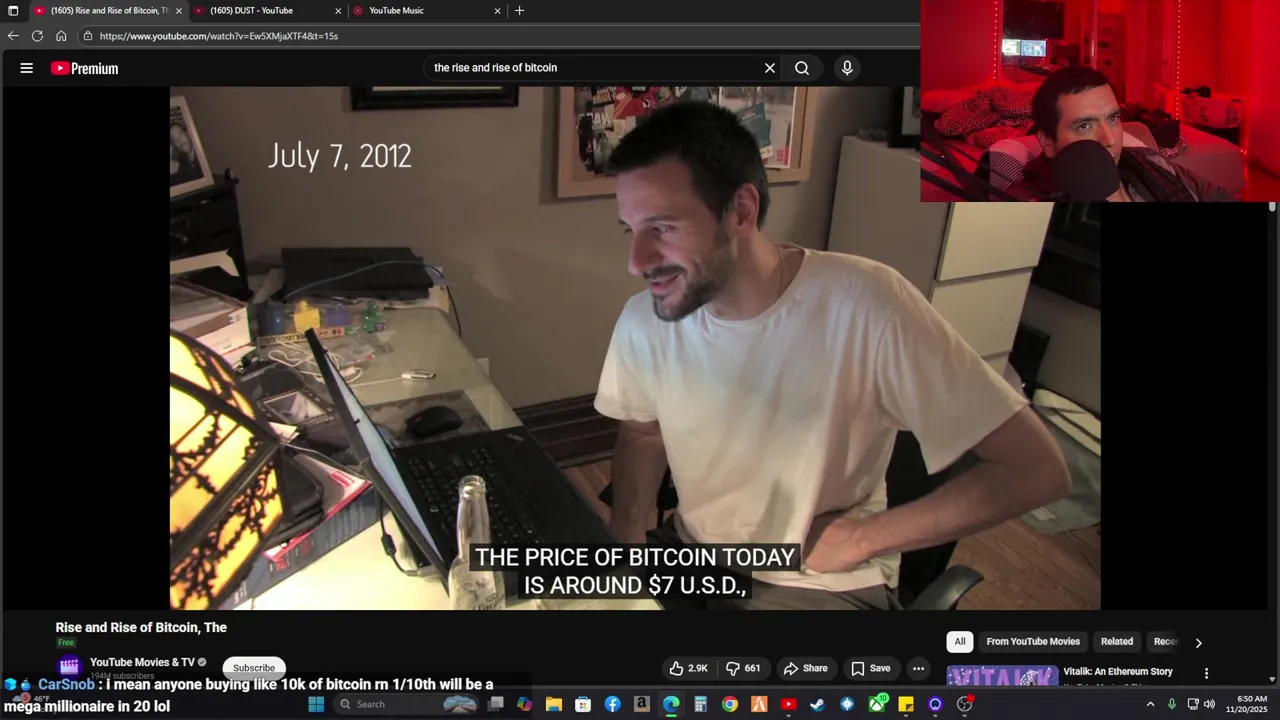The width and height of the screenshot is (1280, 720).
Task: Open microphone indicator in system tray
Action: tap(1172, 704)
